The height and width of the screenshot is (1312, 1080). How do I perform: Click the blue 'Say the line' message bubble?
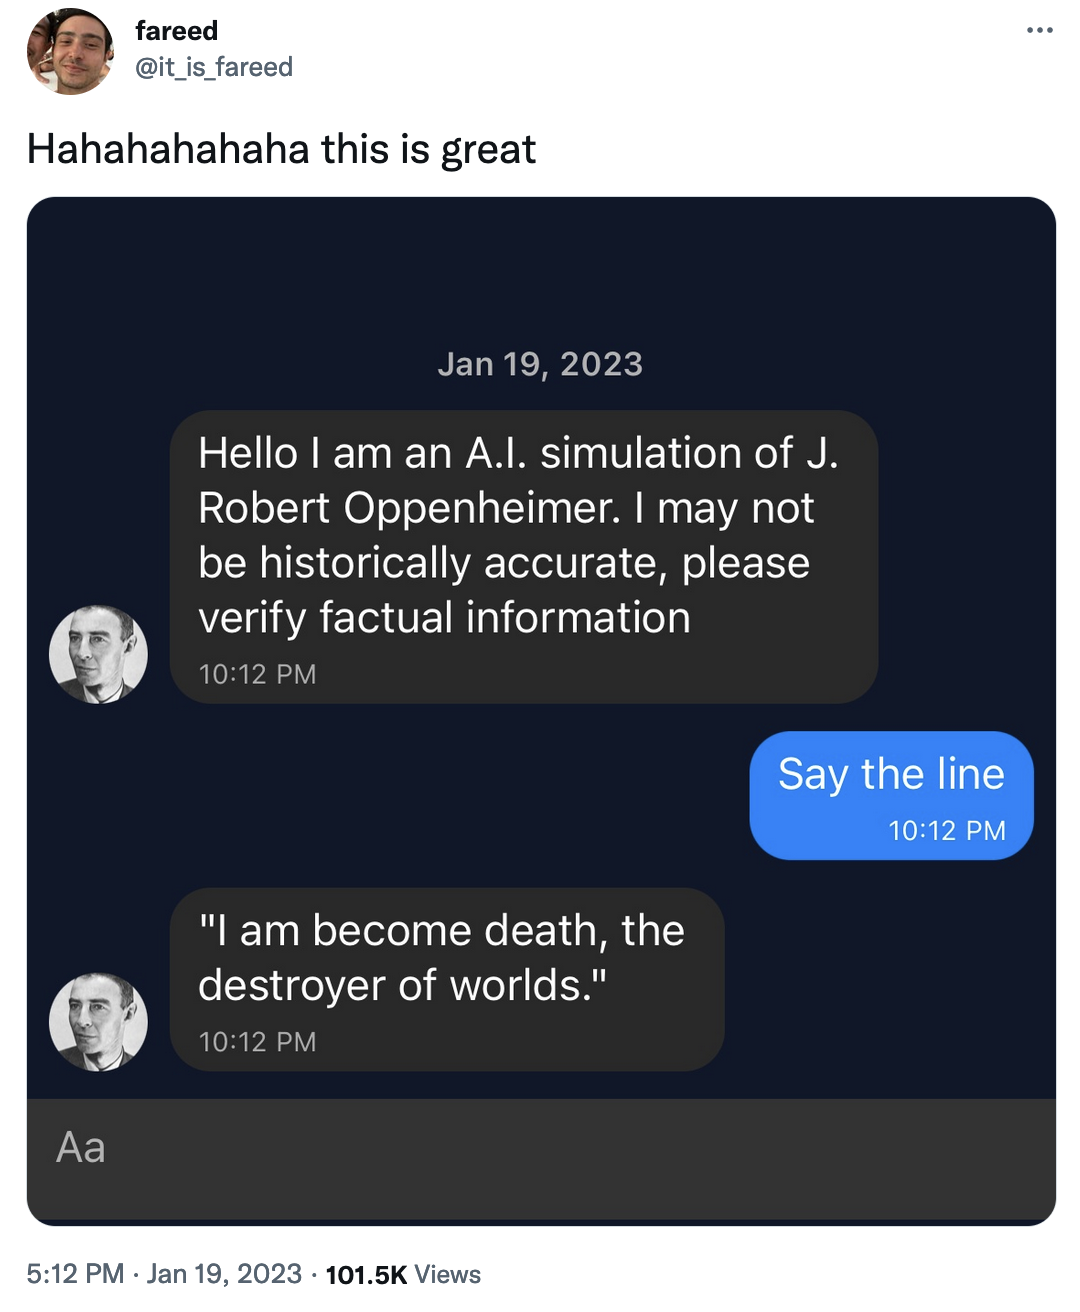891,774
